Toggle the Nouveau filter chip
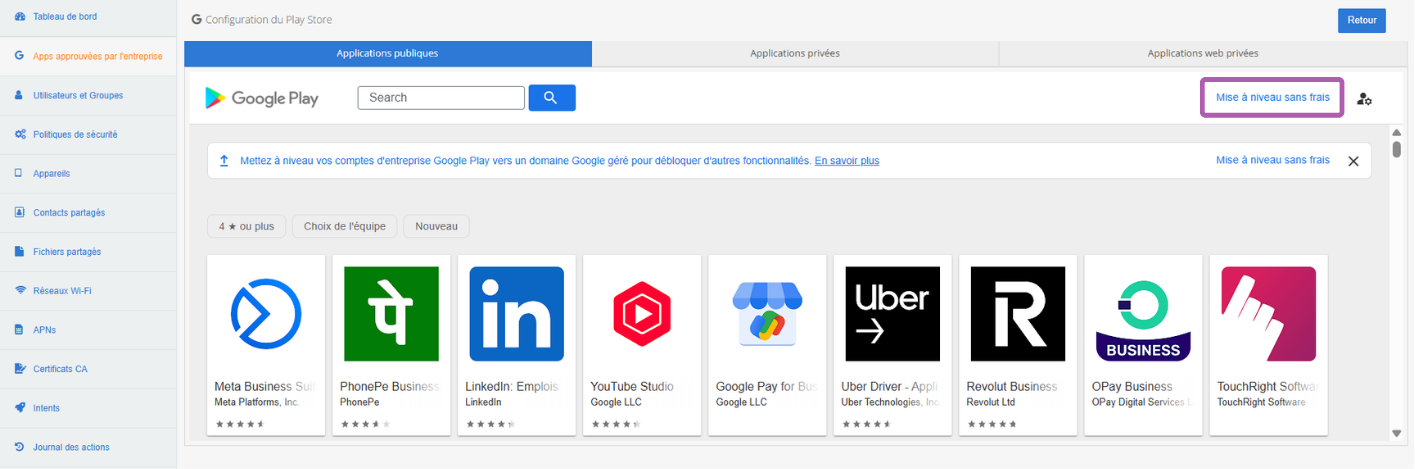Image resolution: width=1415 pixels, height=469 pixels. [436, 226]
